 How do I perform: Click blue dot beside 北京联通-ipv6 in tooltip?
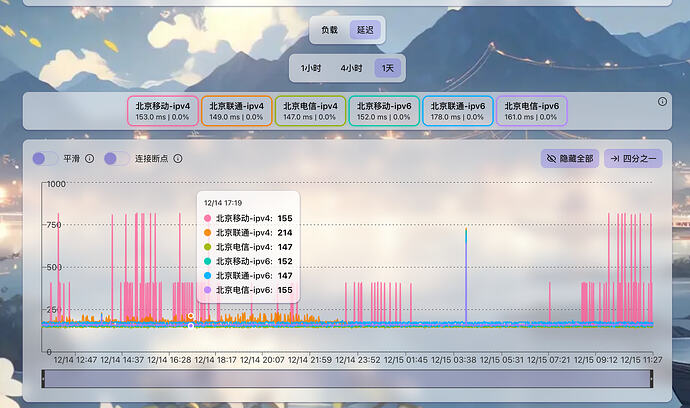click(x=207, y=276)
